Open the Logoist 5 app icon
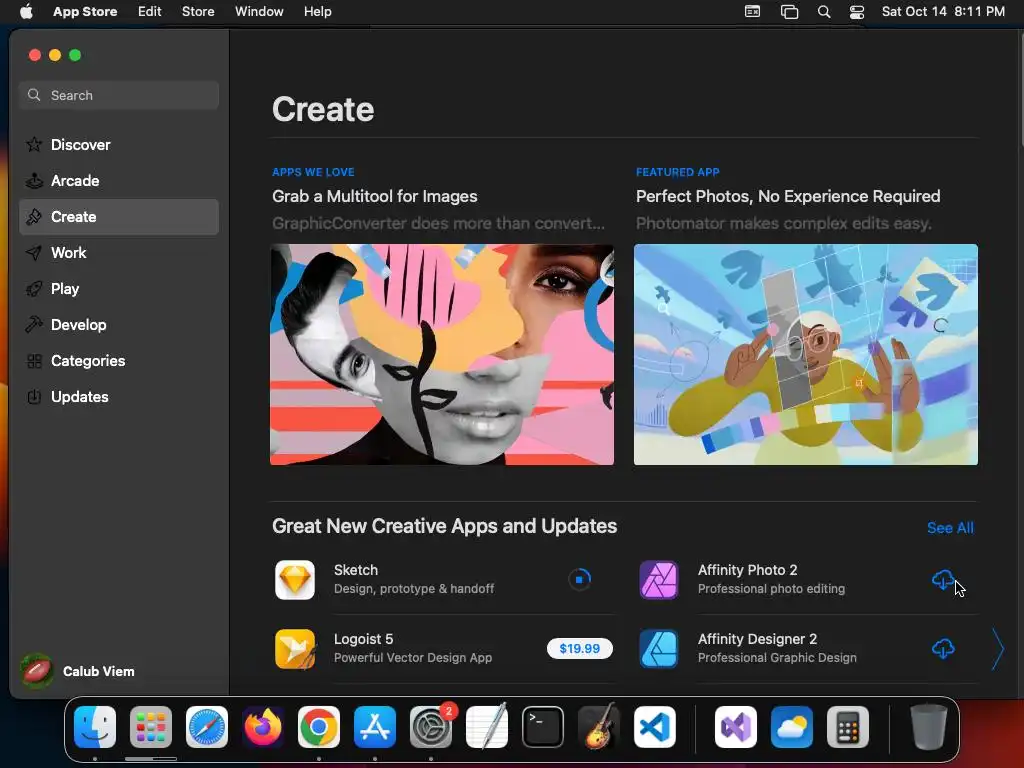 point(295,648)
